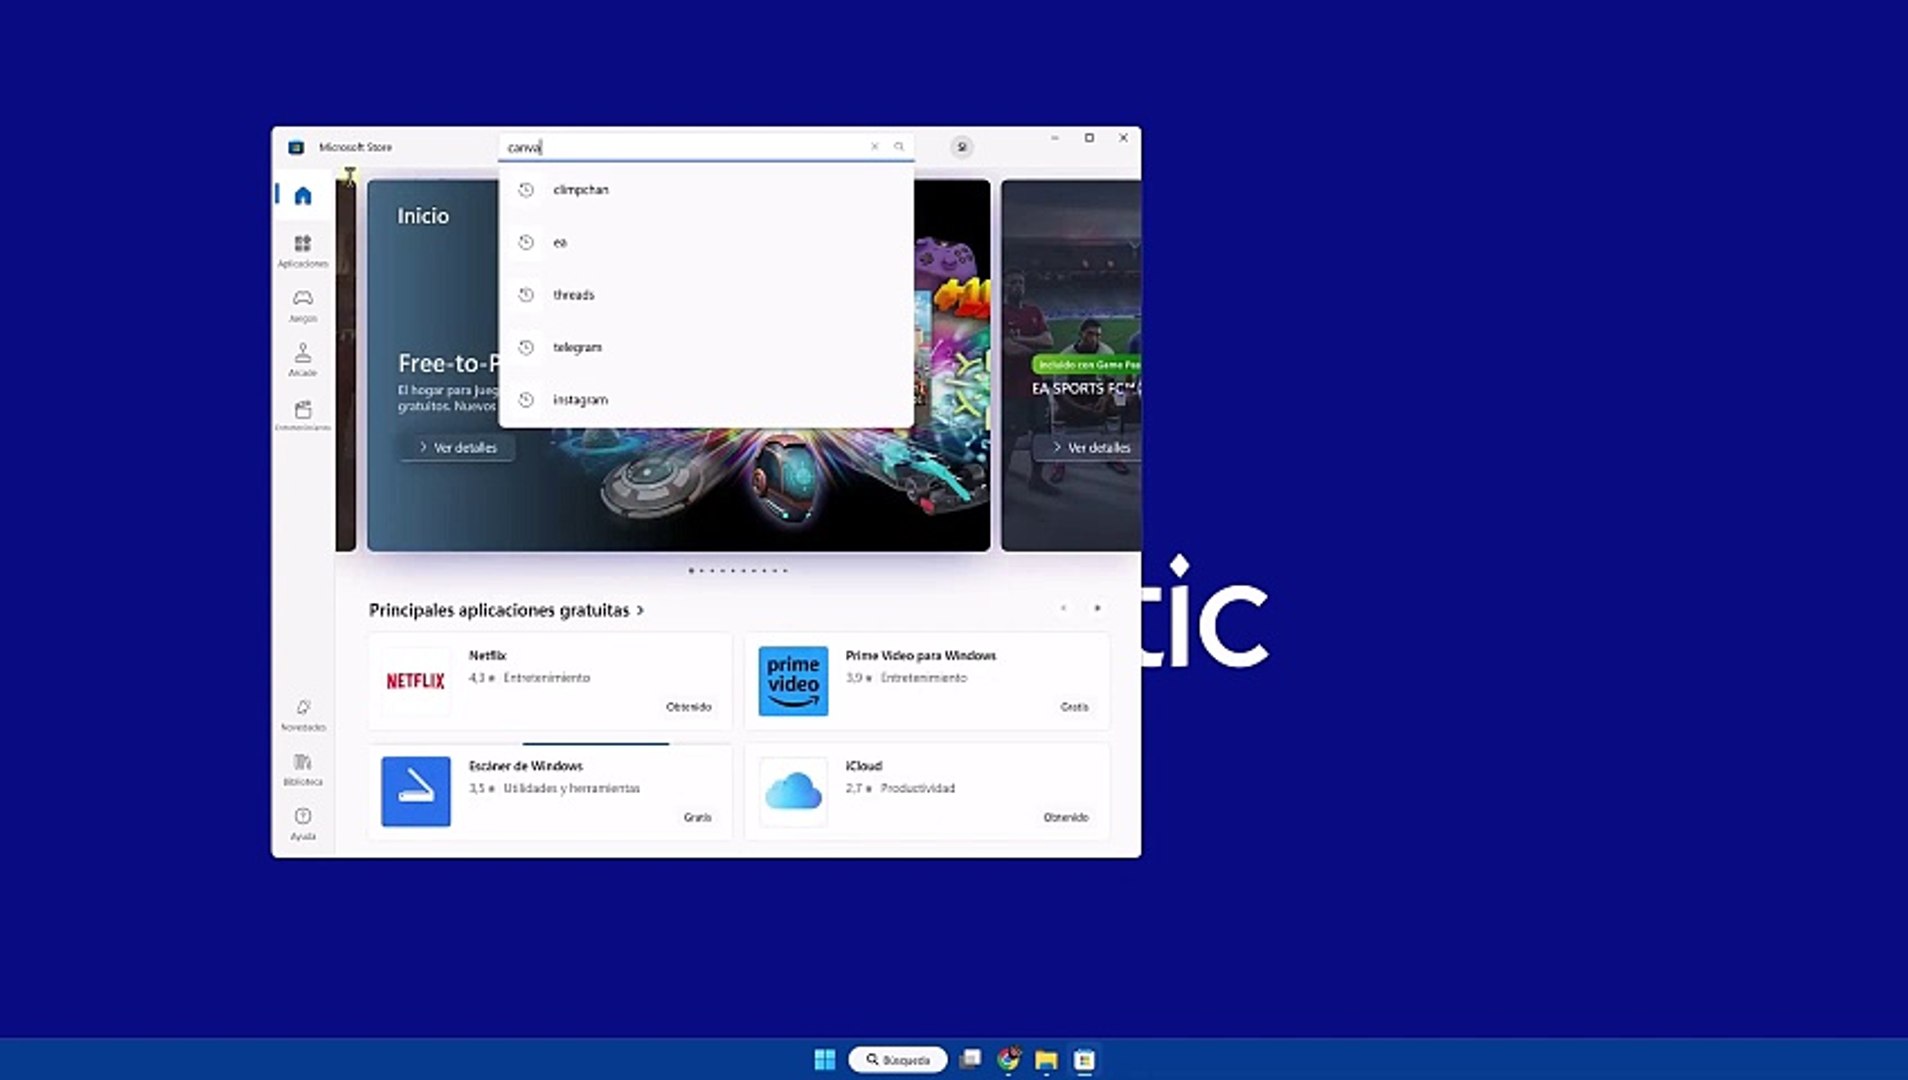Select the Juegos sidebar icon
Screen dimensions: 1908x1080
tap(302, 303)
